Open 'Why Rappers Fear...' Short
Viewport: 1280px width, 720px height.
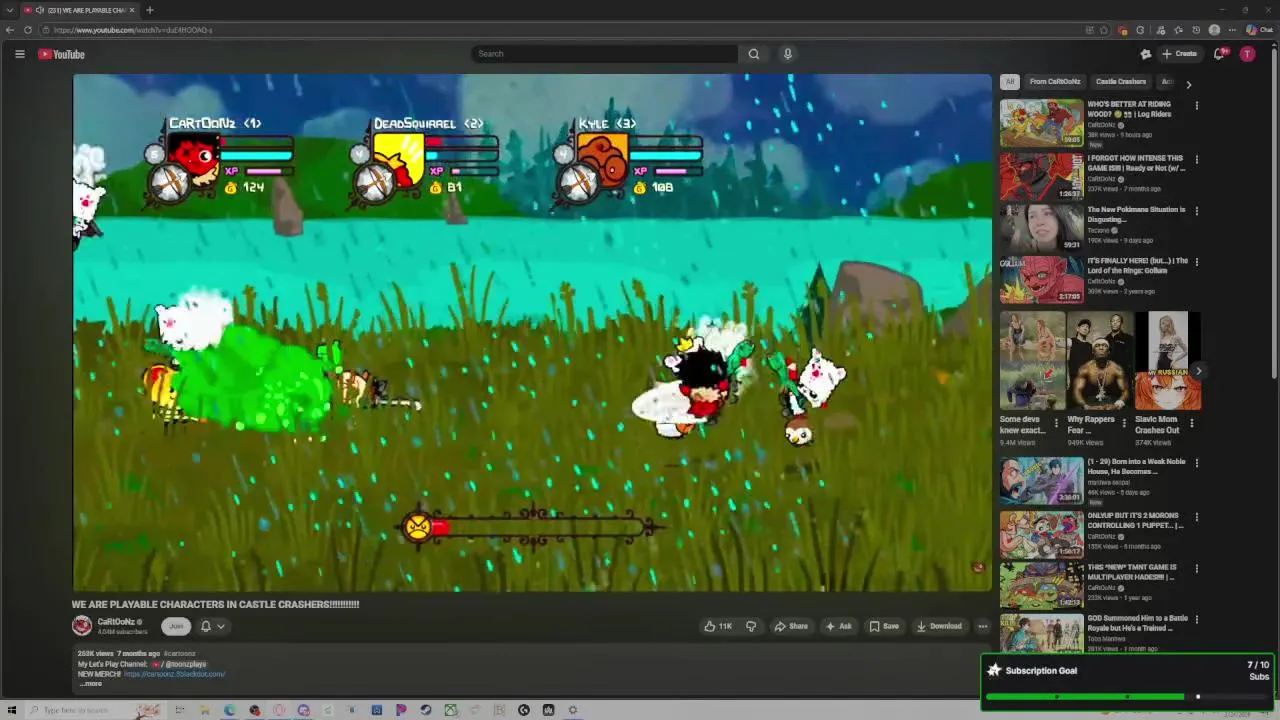tap(1100, 361)
